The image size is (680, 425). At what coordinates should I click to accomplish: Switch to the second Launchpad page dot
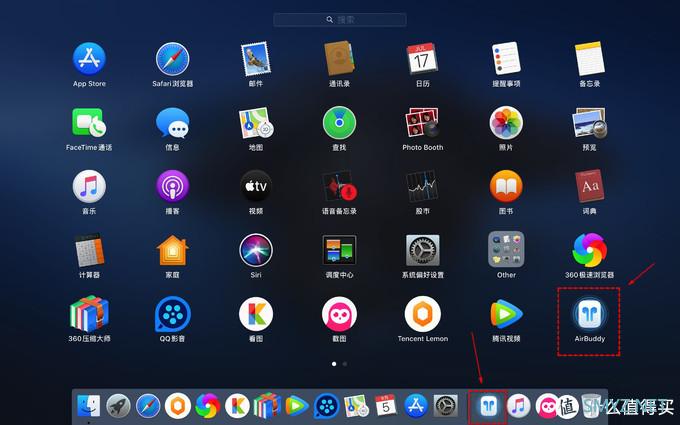(x=345, y=364)
